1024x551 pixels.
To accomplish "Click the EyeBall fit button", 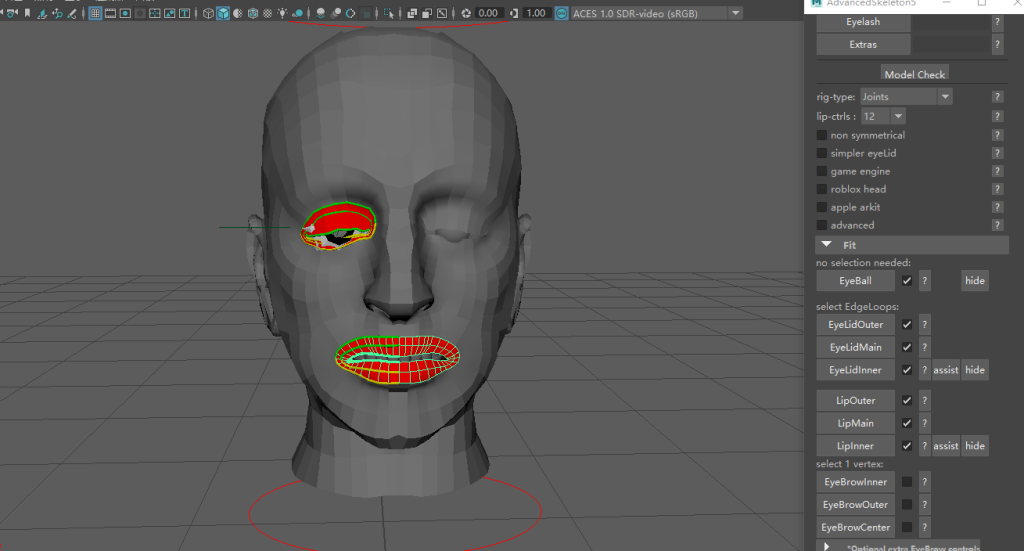I will tap(856, 281).
